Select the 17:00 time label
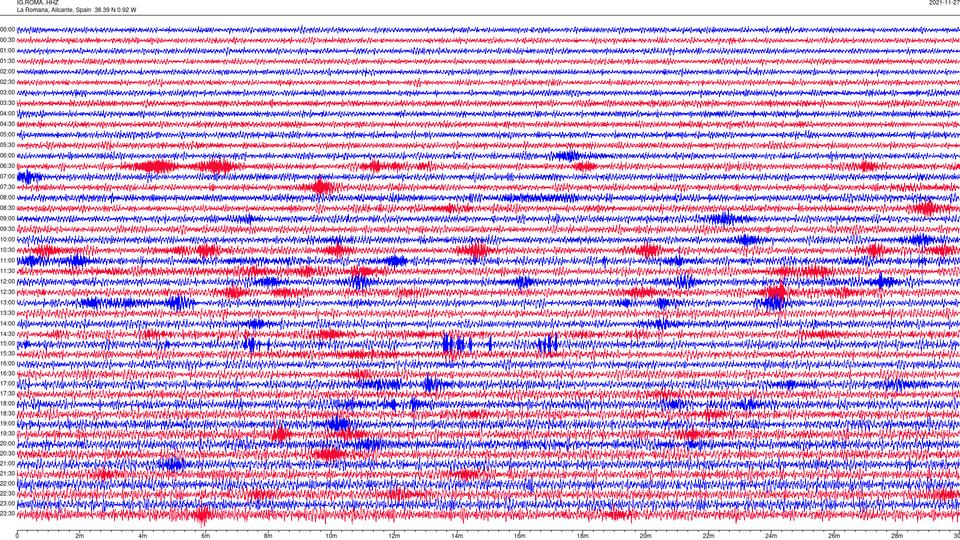This screenshot has height=540, width=960. [x=7, y=384]
